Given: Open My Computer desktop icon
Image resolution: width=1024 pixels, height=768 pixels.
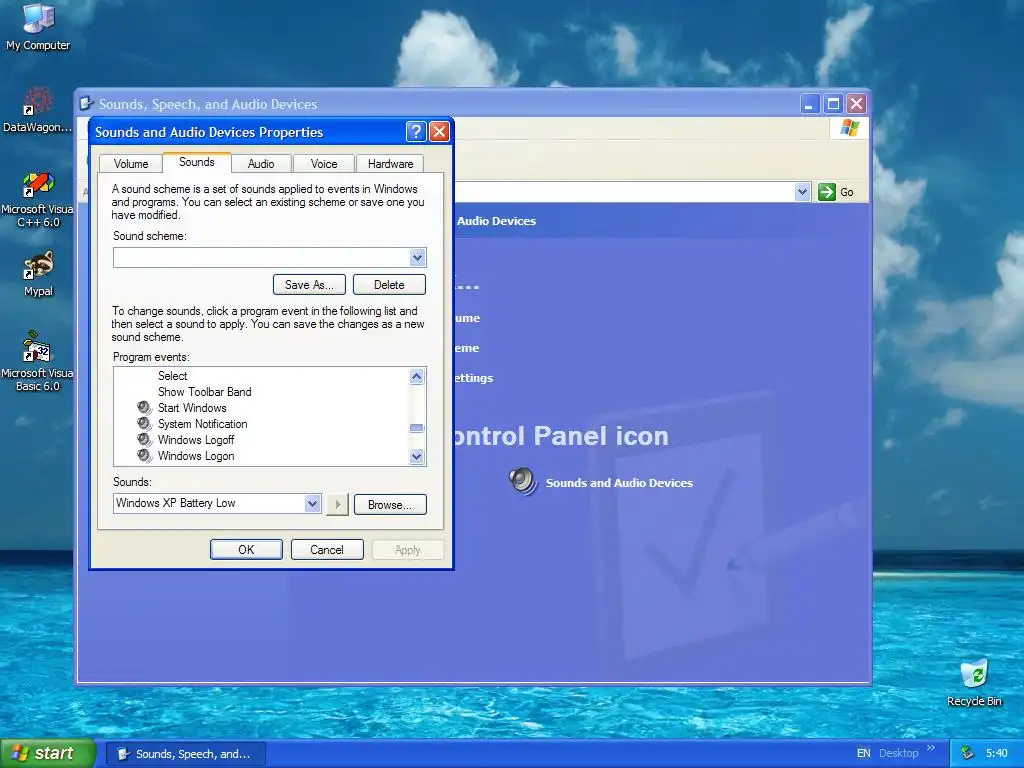Looking at the screenshot, I should [38, 27].
